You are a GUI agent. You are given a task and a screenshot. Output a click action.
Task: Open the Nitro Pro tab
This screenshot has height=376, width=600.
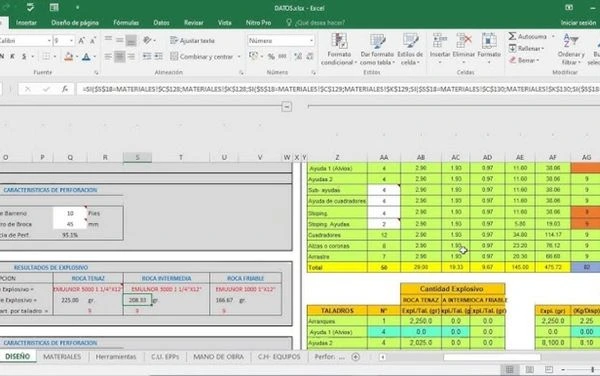[x=258, y=23]
